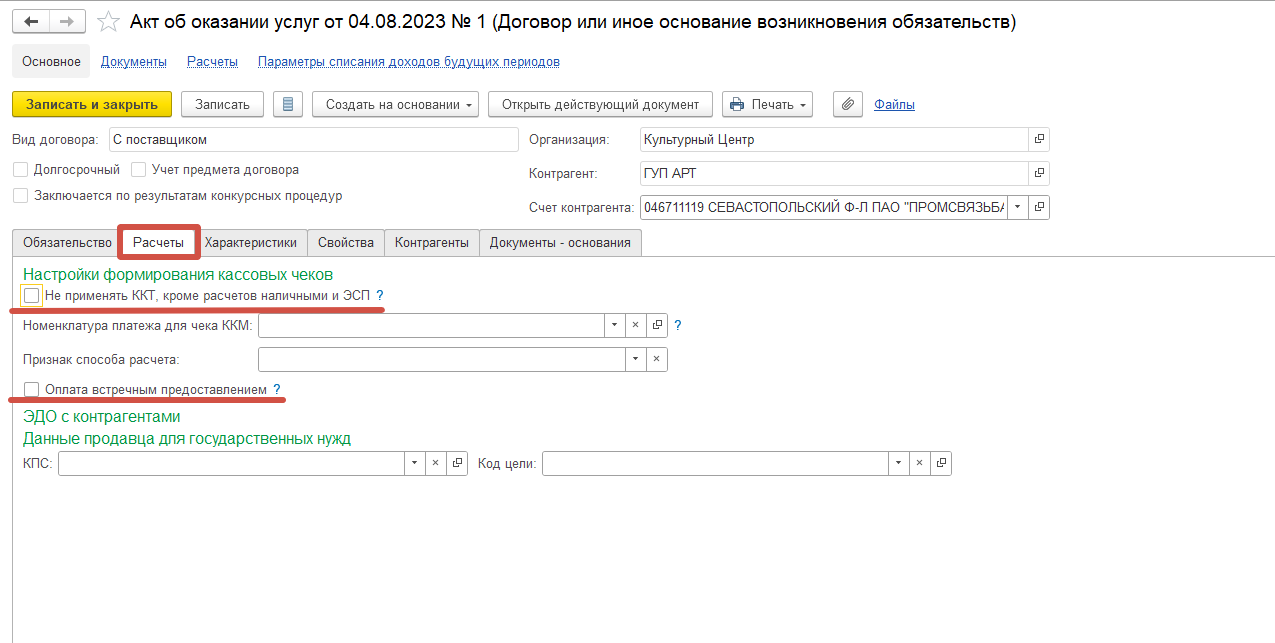Click the Вид договора input field

point(314,140)
